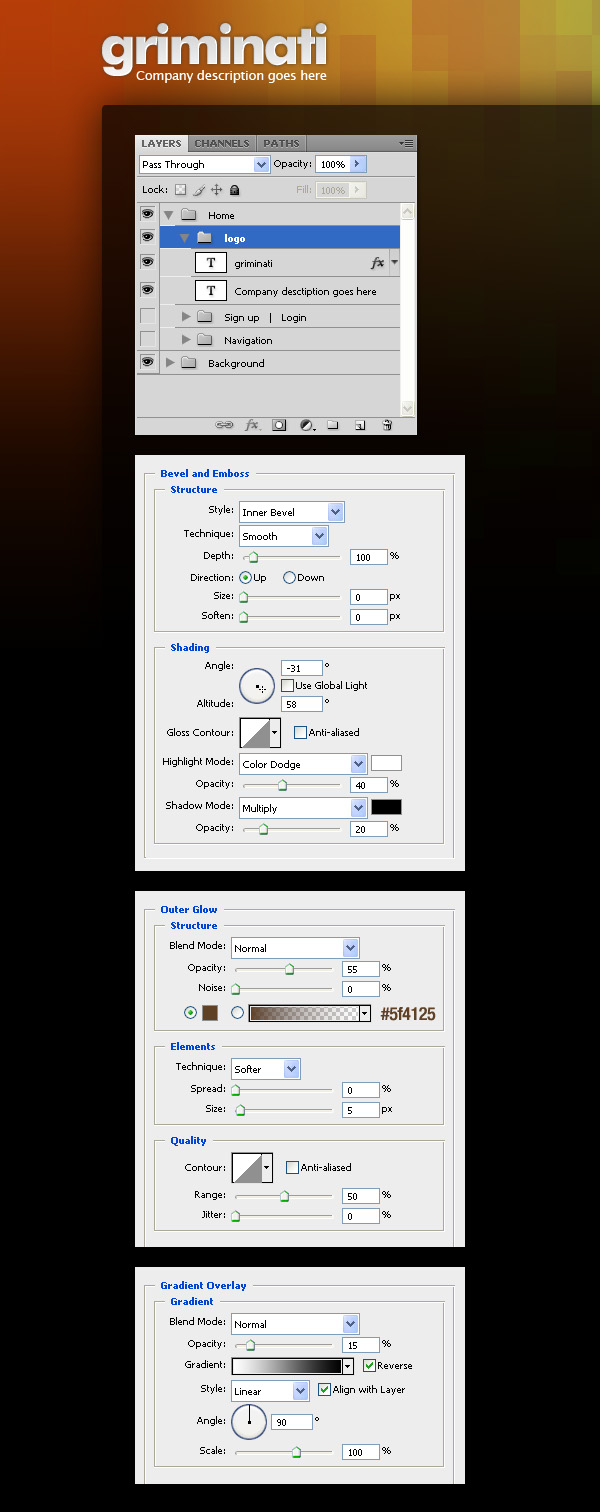Hide the griminati text layer
This screenshot has height=1512, width=600.
(147, 262)
